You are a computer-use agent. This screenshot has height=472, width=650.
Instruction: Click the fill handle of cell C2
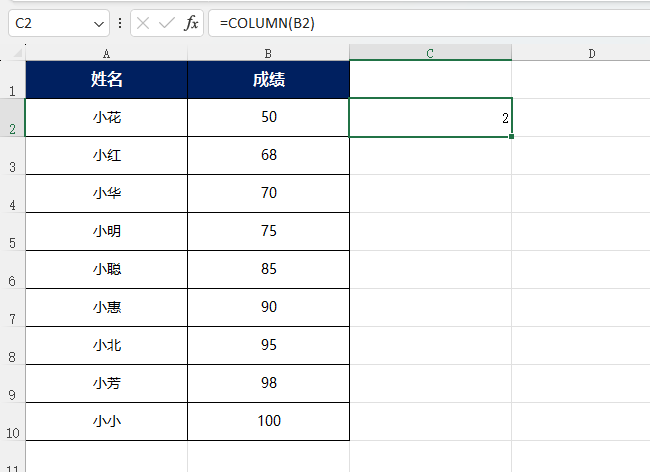click(x=512, y=136)
